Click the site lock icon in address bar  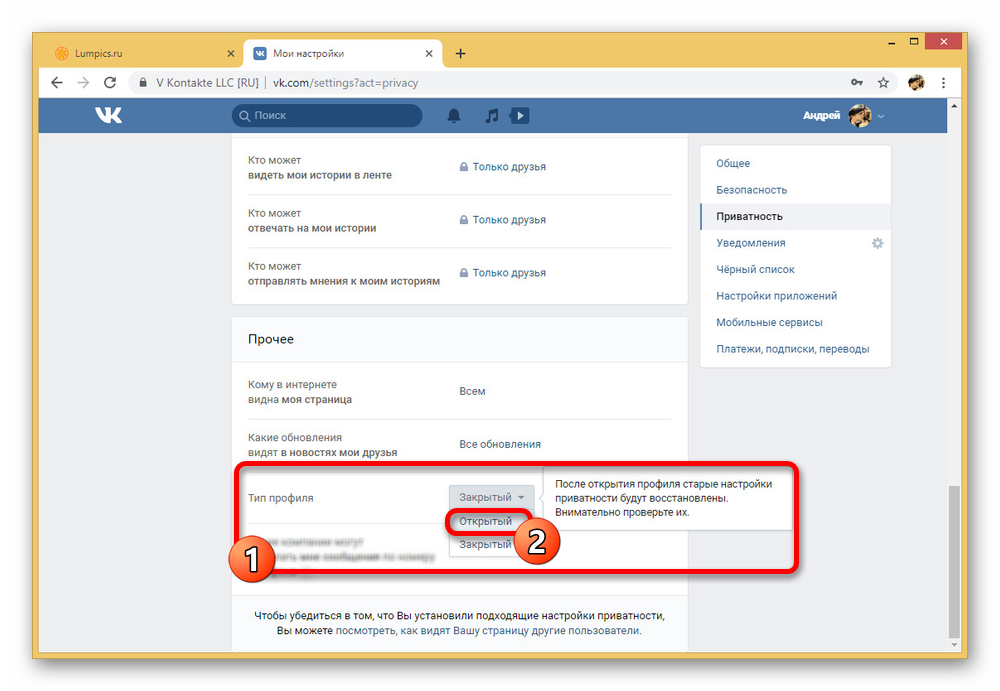143,82
